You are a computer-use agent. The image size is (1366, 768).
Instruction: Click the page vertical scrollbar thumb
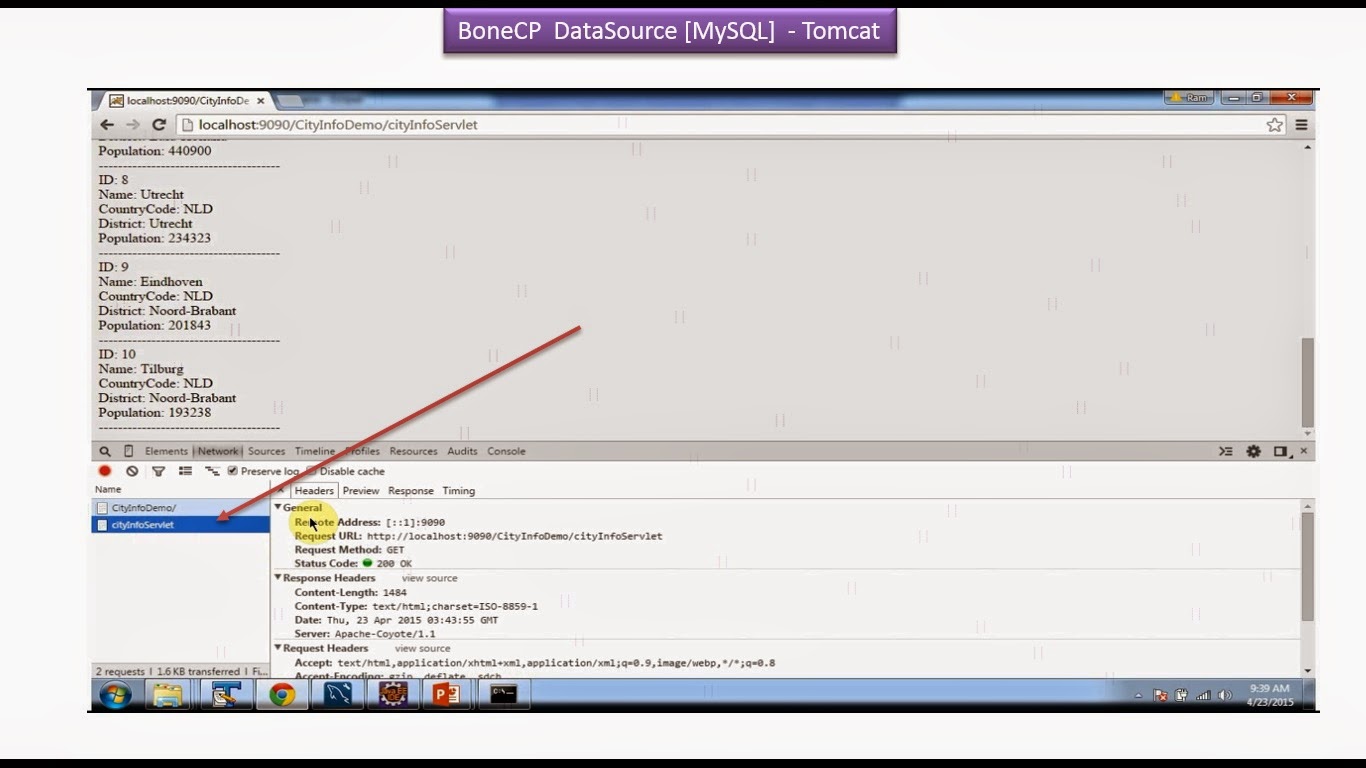point(1307,382)
